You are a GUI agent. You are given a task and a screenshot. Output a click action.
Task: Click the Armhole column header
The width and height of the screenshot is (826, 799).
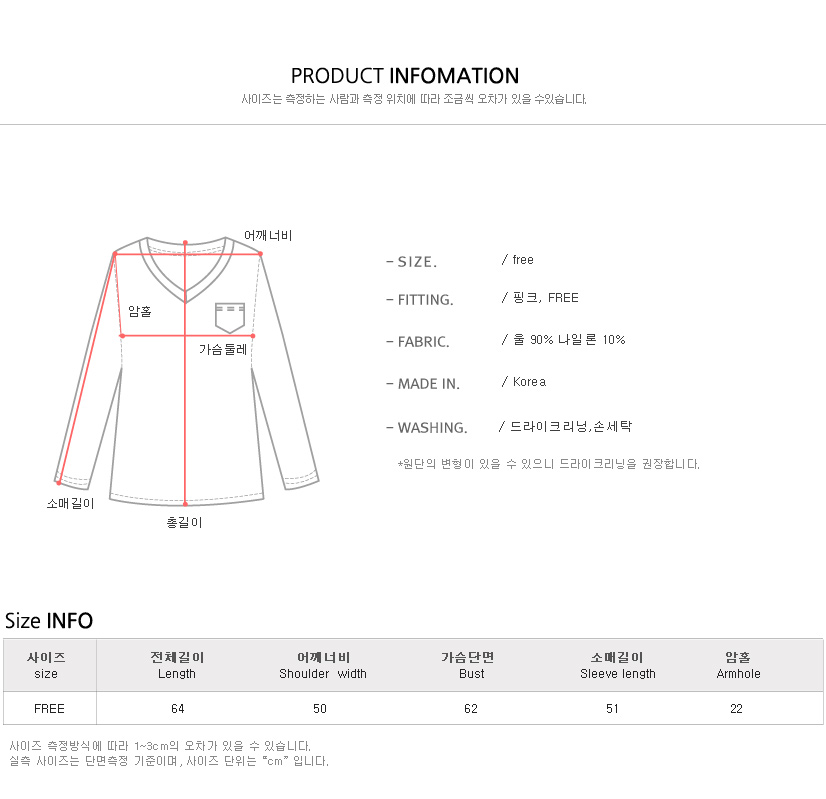738,665
